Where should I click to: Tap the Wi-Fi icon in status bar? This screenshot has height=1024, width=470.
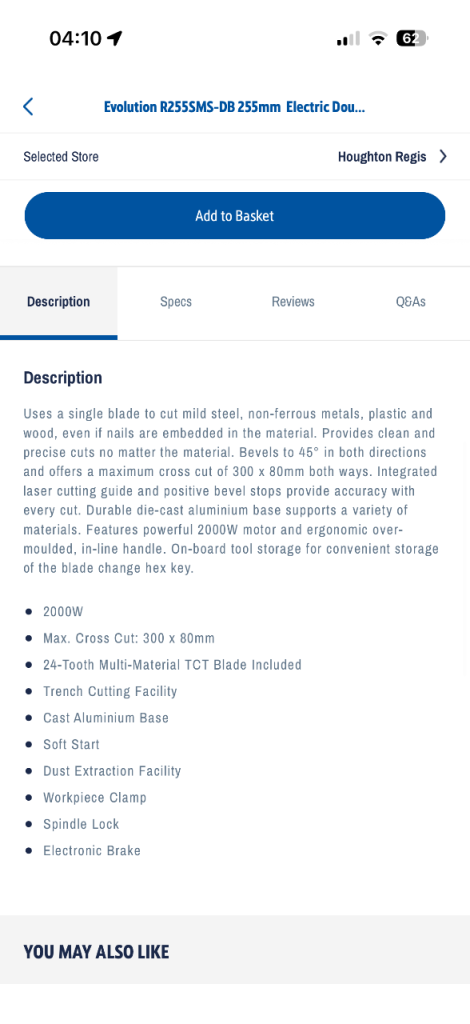point(377,39)
